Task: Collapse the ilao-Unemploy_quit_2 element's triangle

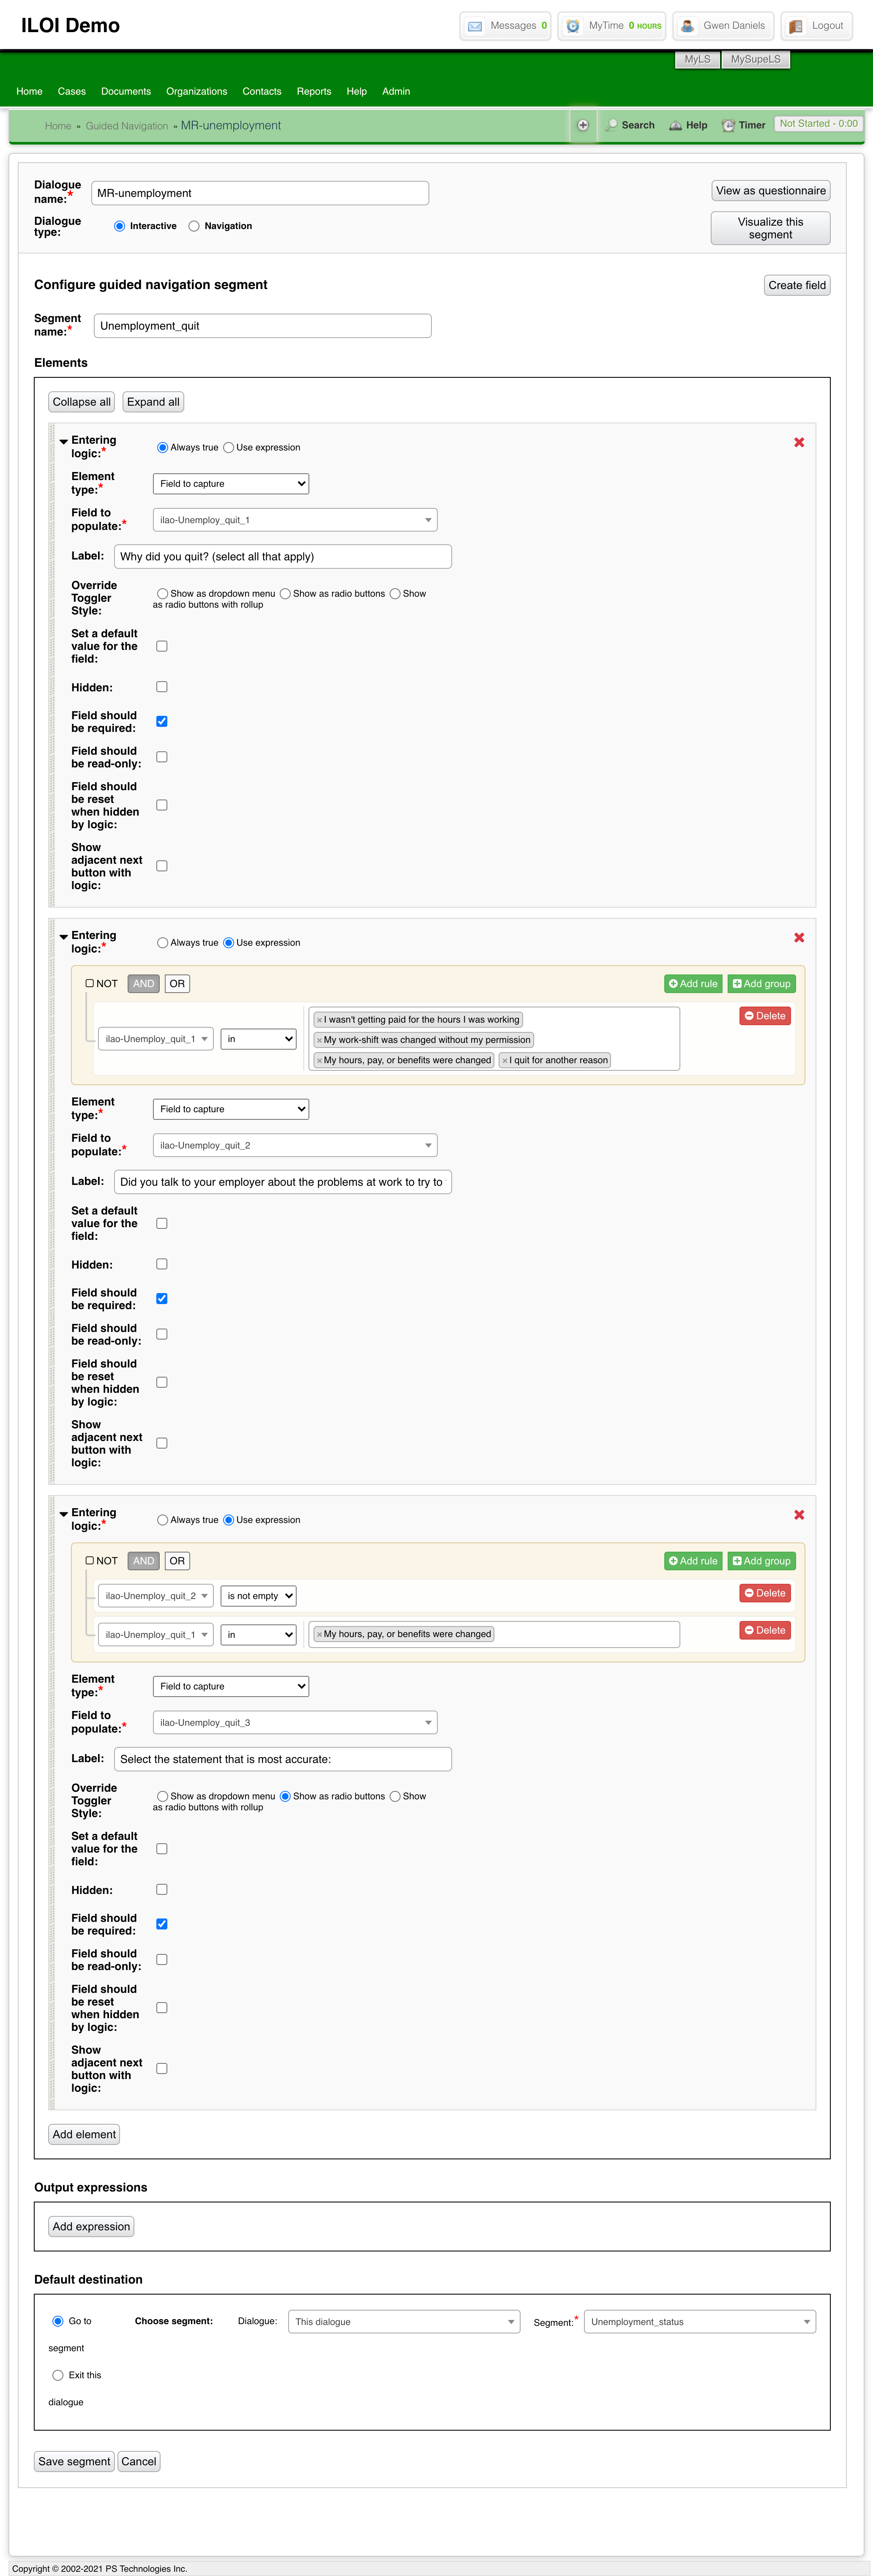Action: click(64, 936)
